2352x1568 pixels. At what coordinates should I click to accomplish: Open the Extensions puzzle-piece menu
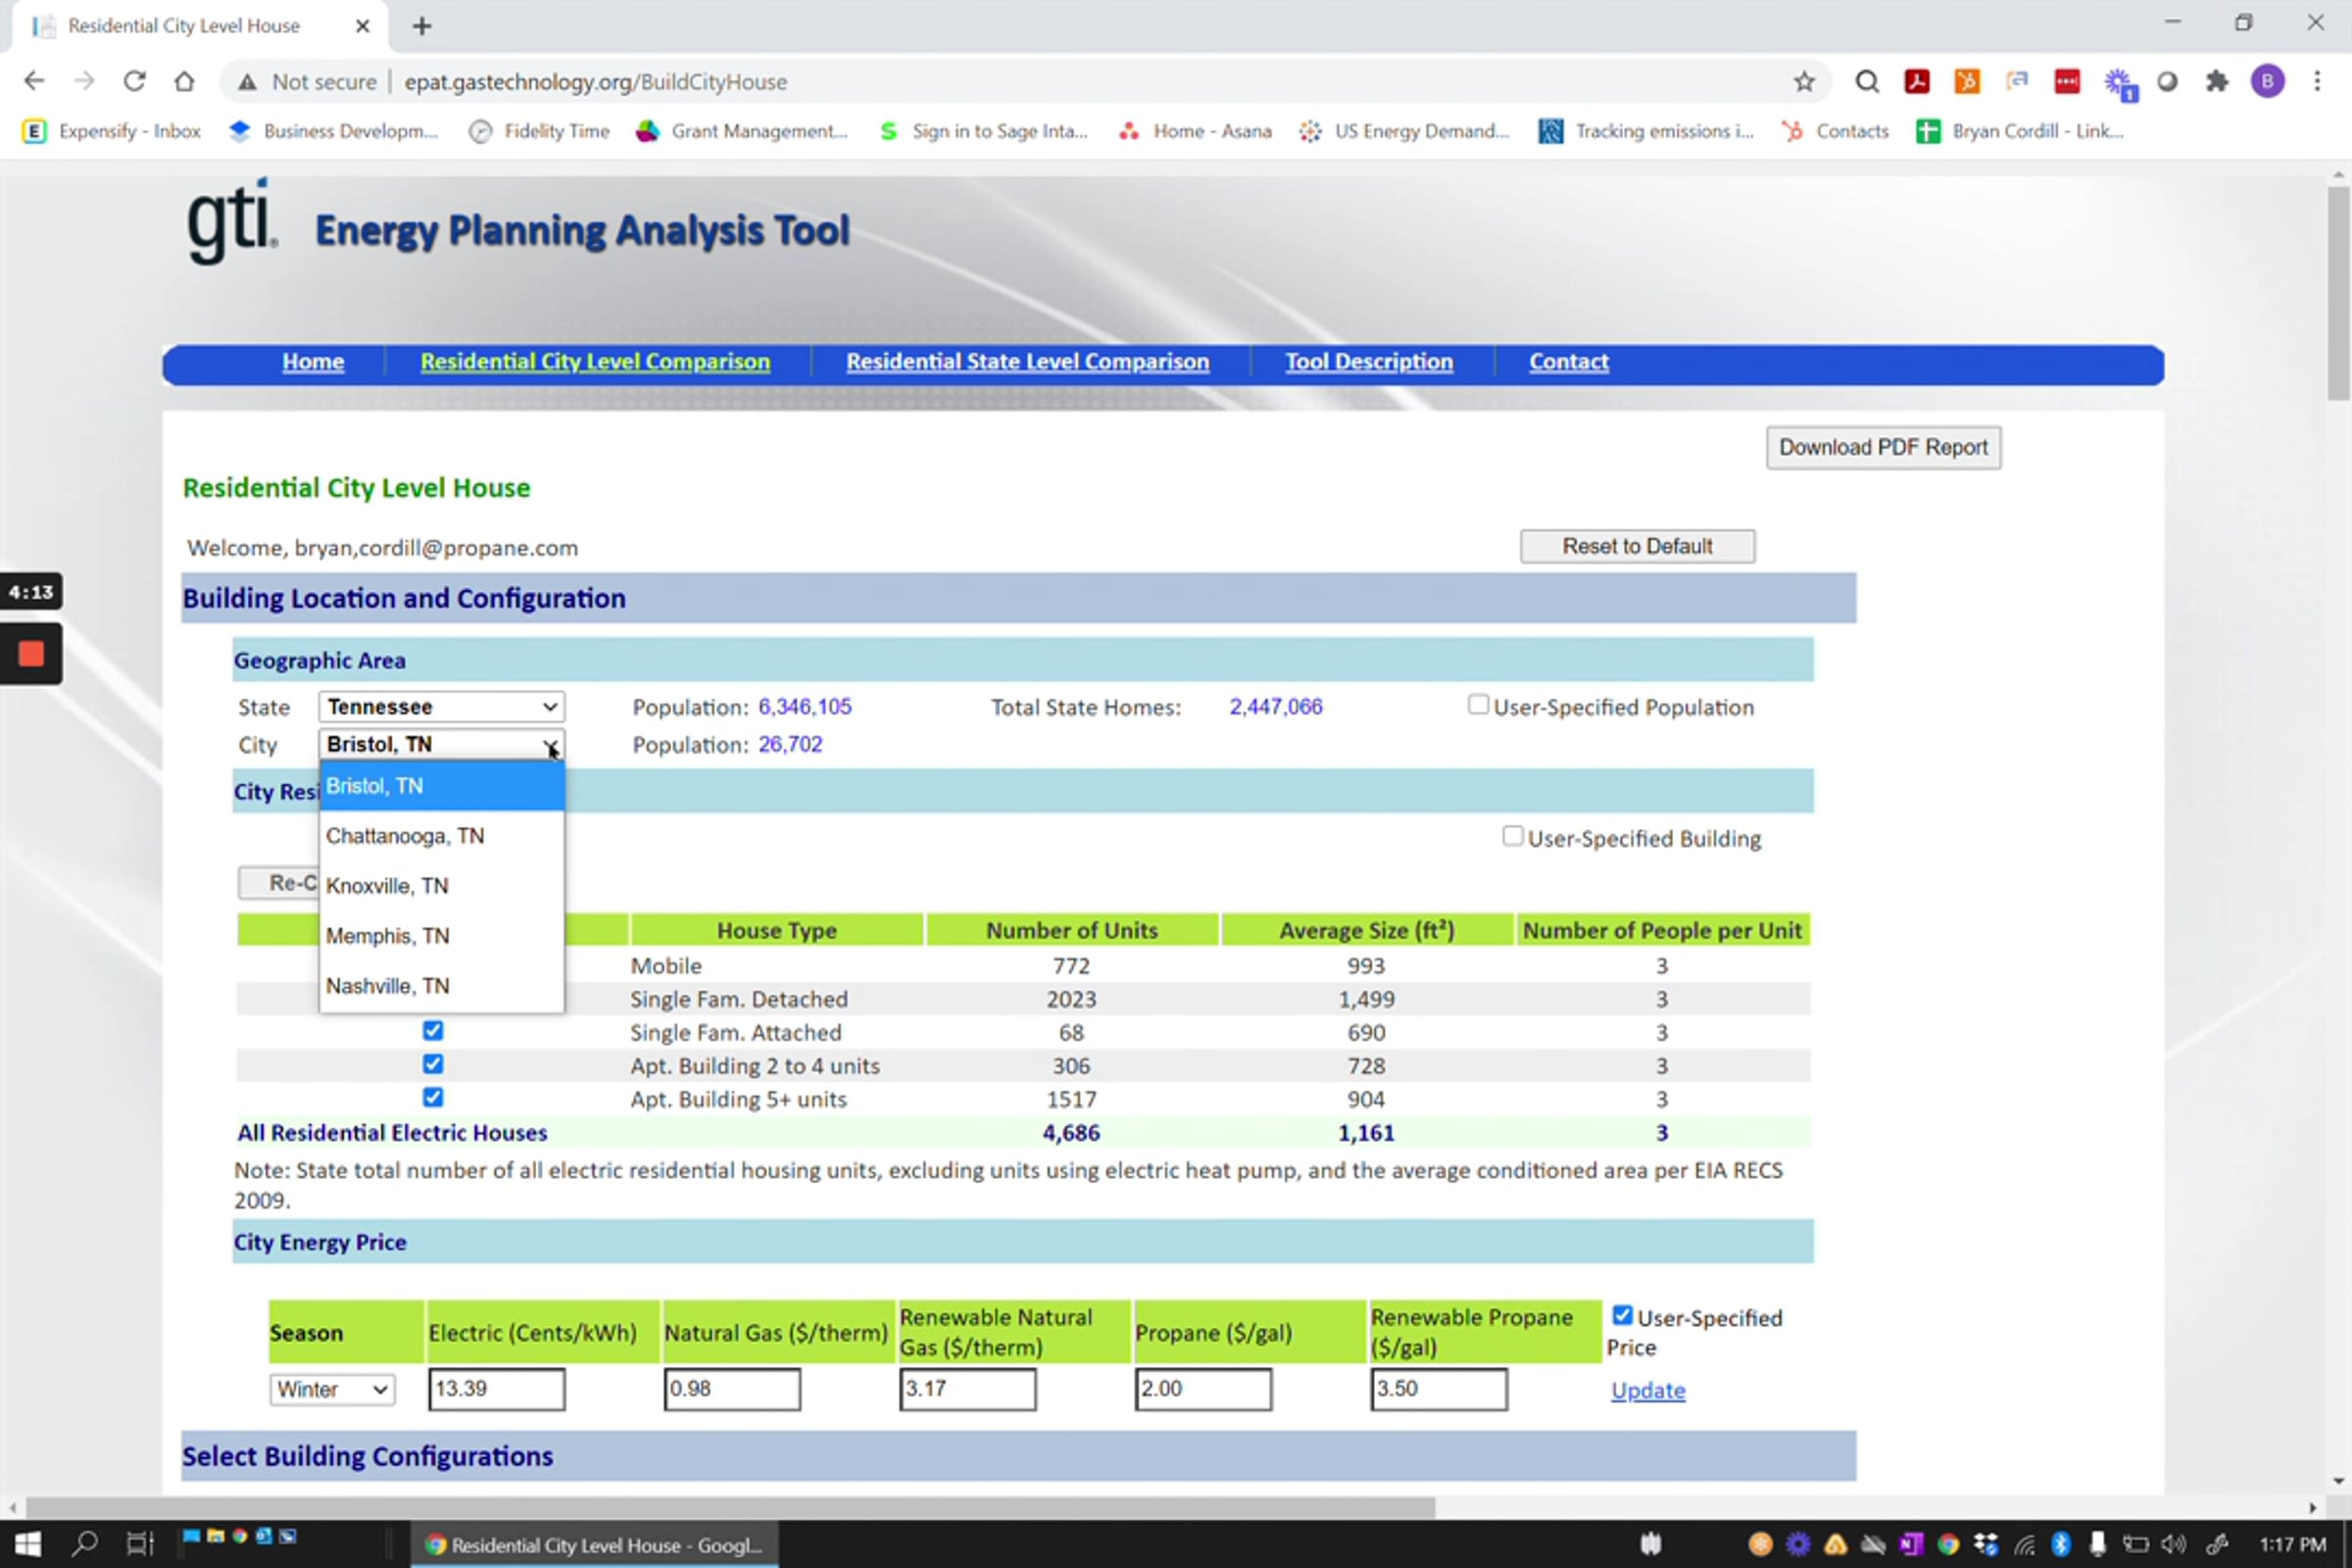[x=2216, y=81]
